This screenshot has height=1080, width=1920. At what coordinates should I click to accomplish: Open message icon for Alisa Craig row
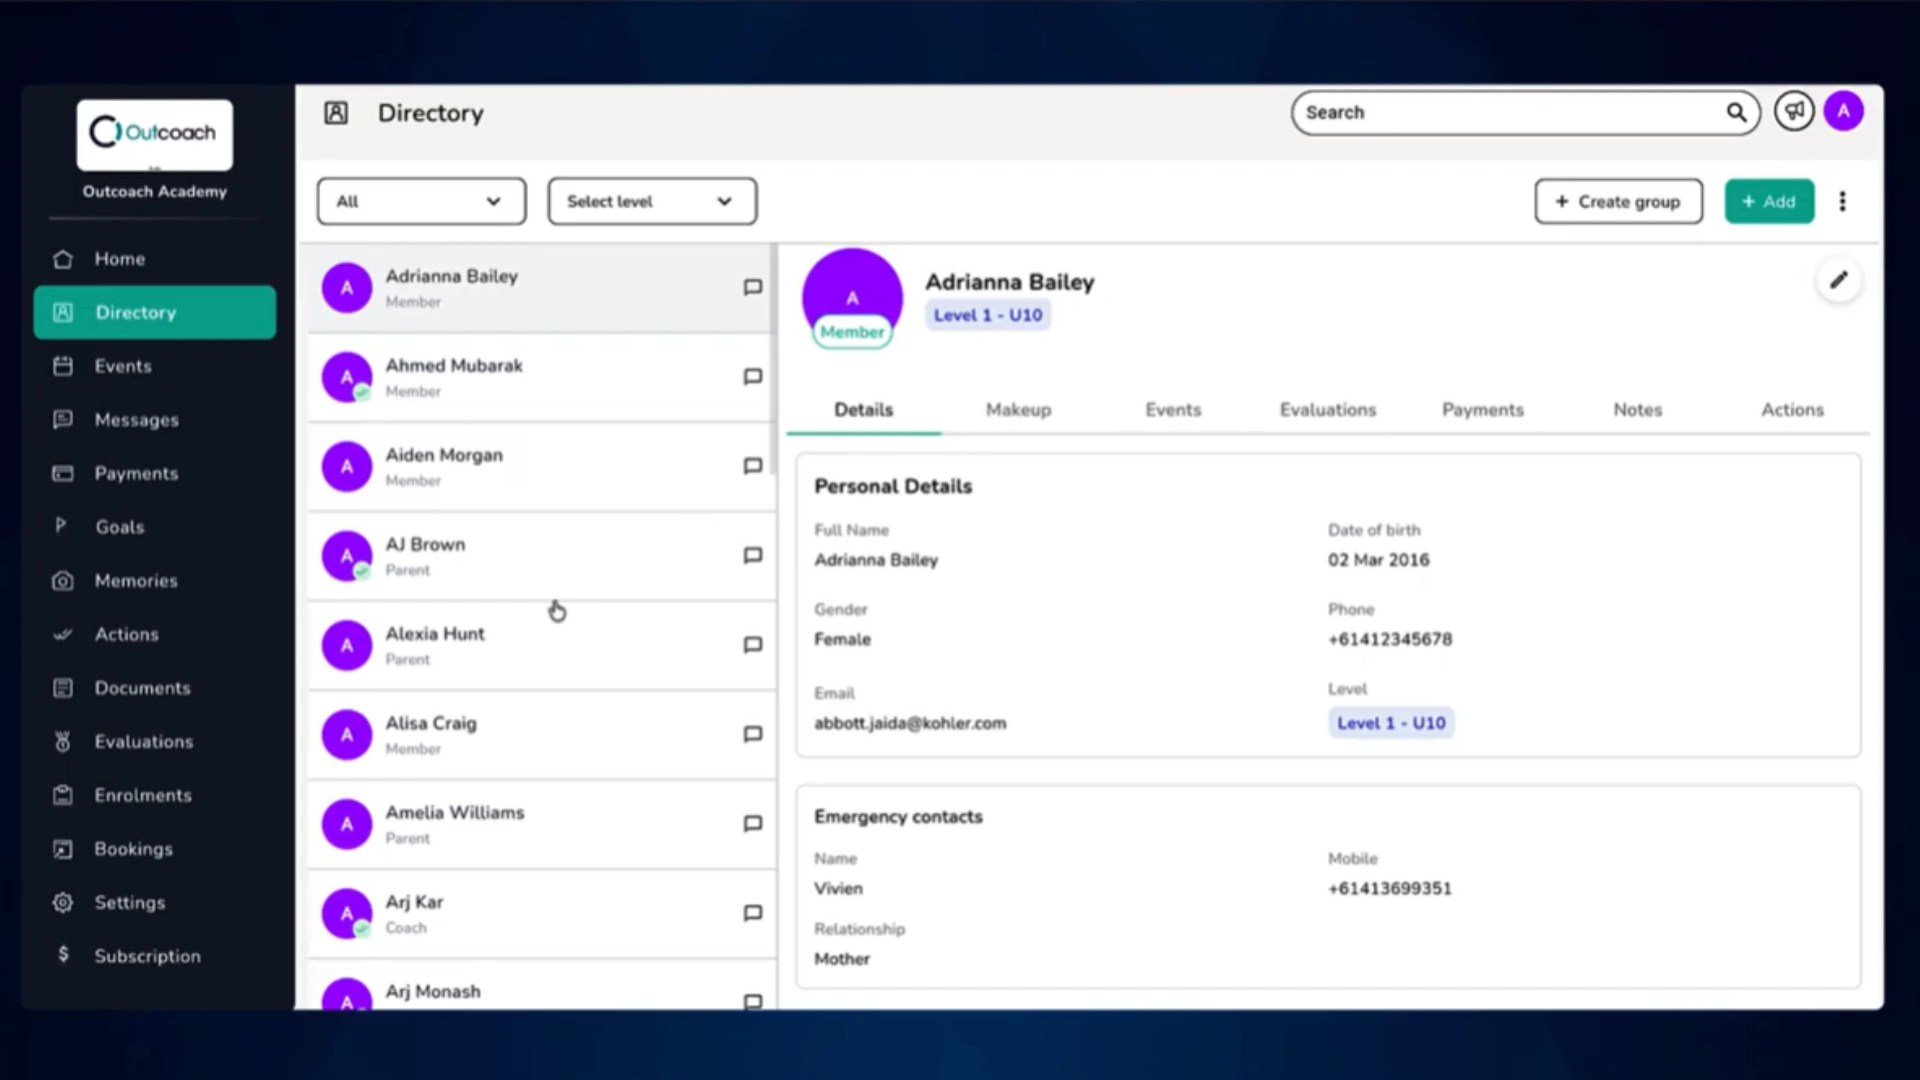tap(753, 734)
